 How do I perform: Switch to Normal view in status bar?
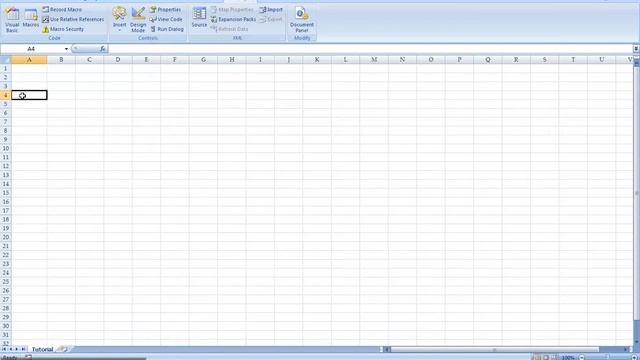537,358
